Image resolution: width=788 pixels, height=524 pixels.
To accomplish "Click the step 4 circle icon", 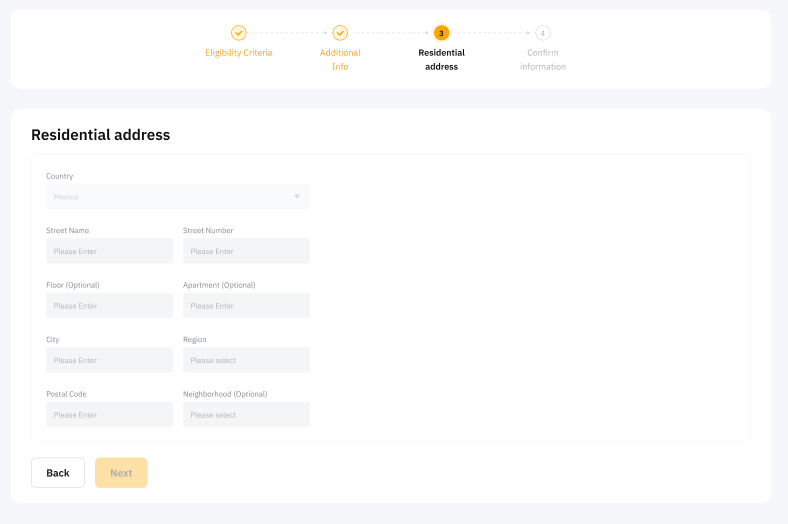I will click(x=543, y=33).
